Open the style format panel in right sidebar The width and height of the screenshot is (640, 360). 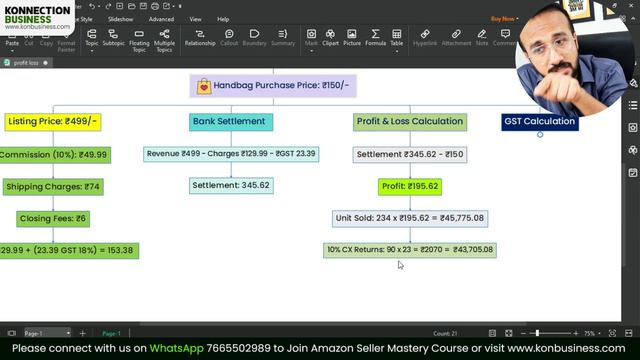(x=633, y=83)
